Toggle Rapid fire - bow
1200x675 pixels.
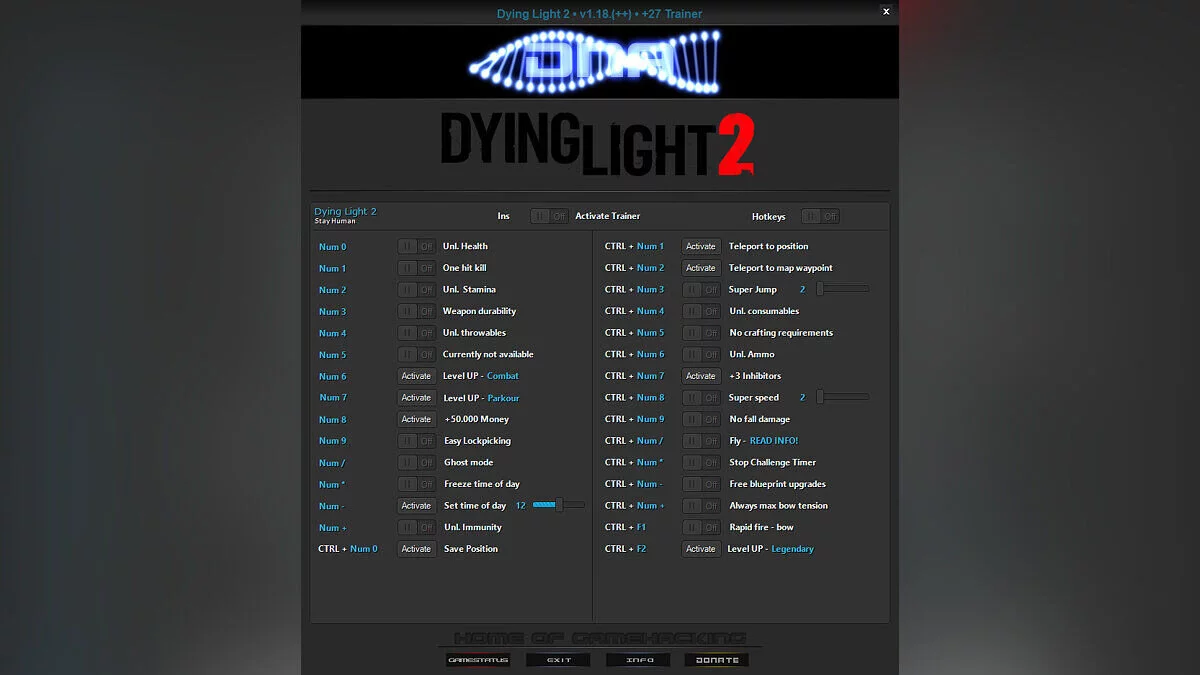pos(701,527)
